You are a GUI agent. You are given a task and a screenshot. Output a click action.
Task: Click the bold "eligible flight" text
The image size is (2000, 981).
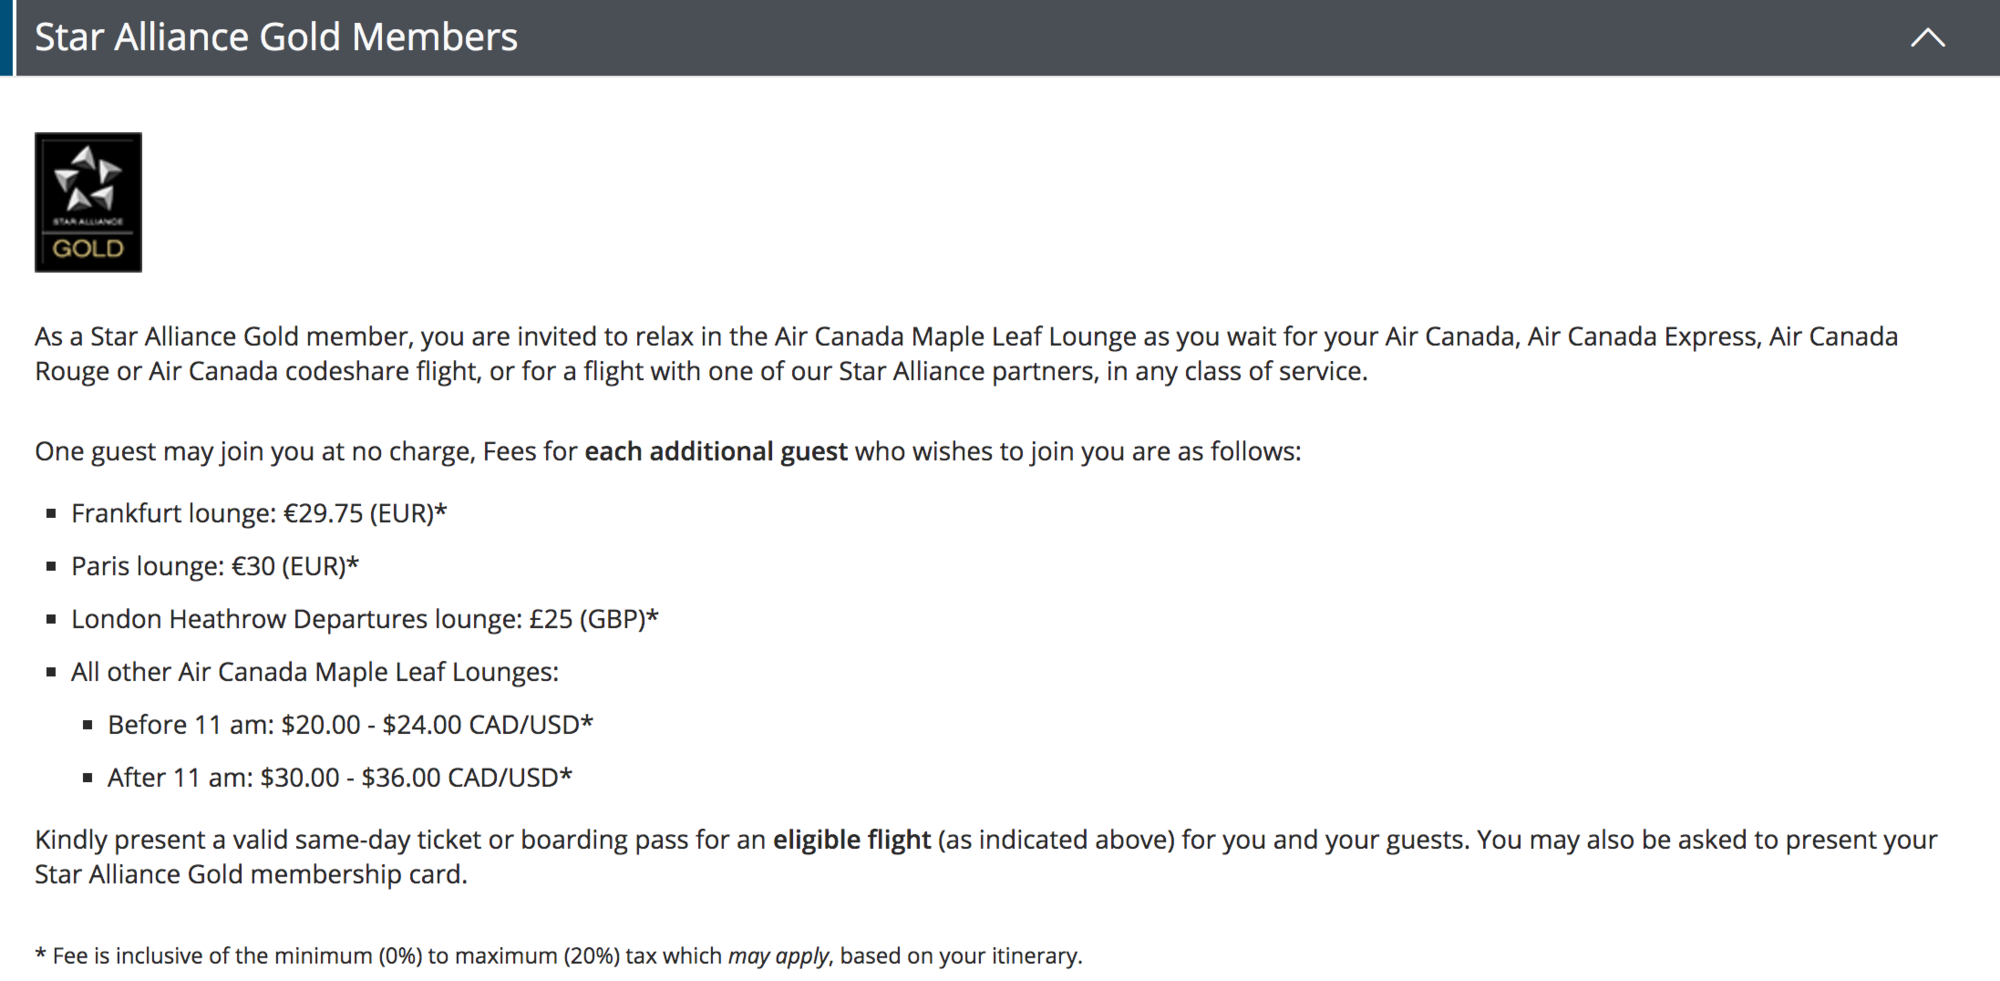[852, 840]
